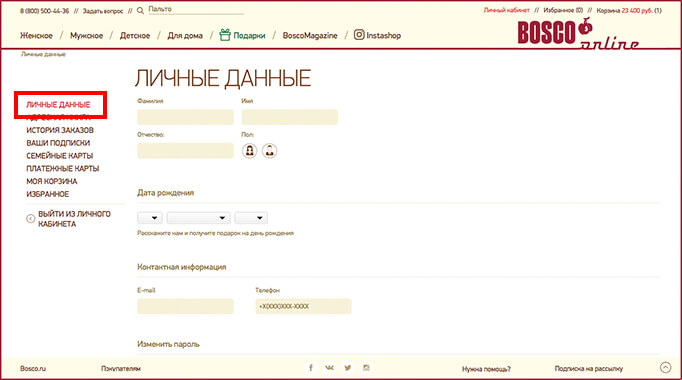Click phone number 8 (800) 500-44-36

[44, 11]
